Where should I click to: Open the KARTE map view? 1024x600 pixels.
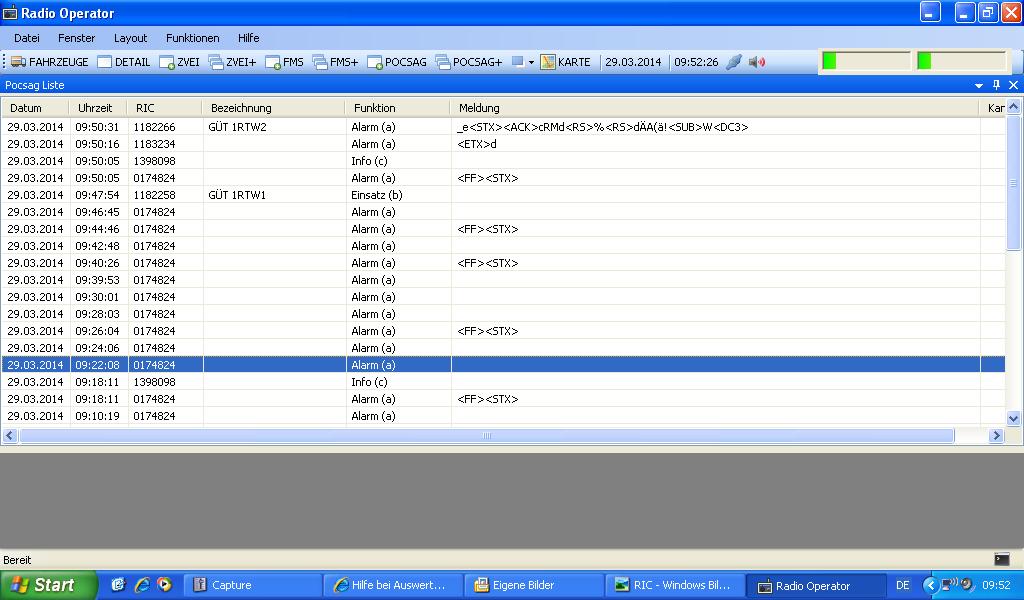[565, 62]
